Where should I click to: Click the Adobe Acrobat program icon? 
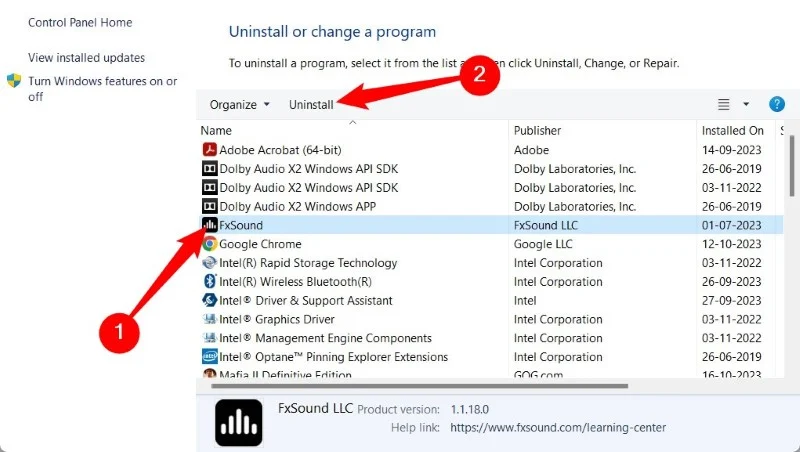coord(210,150)
